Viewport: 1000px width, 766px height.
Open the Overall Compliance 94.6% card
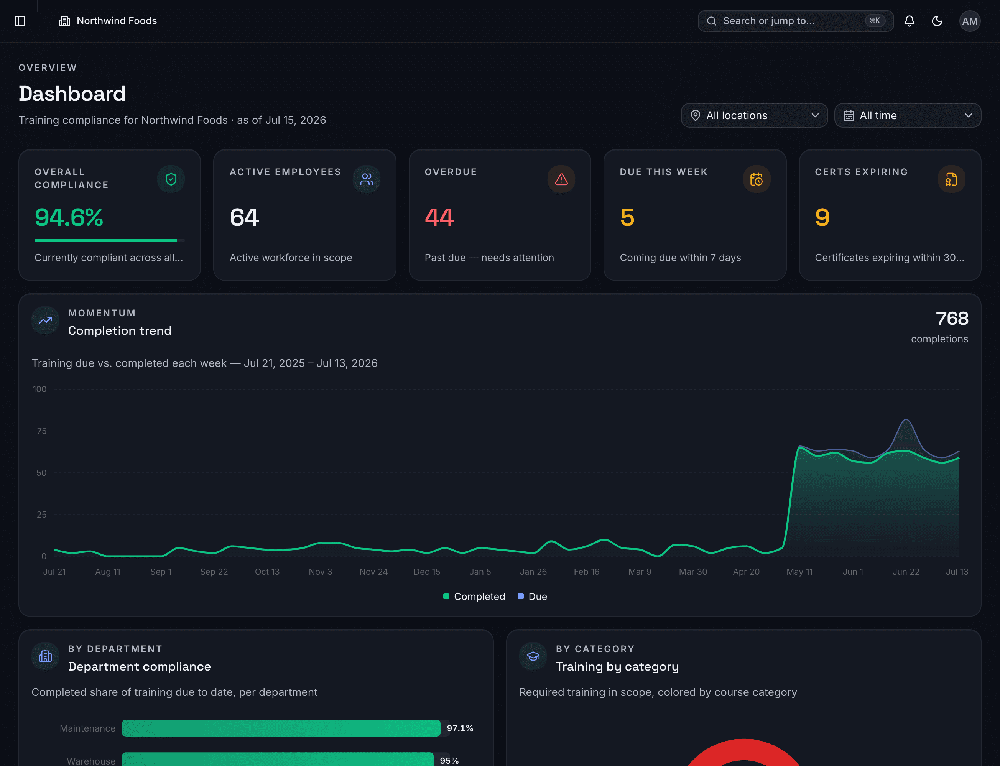(110, 215)
